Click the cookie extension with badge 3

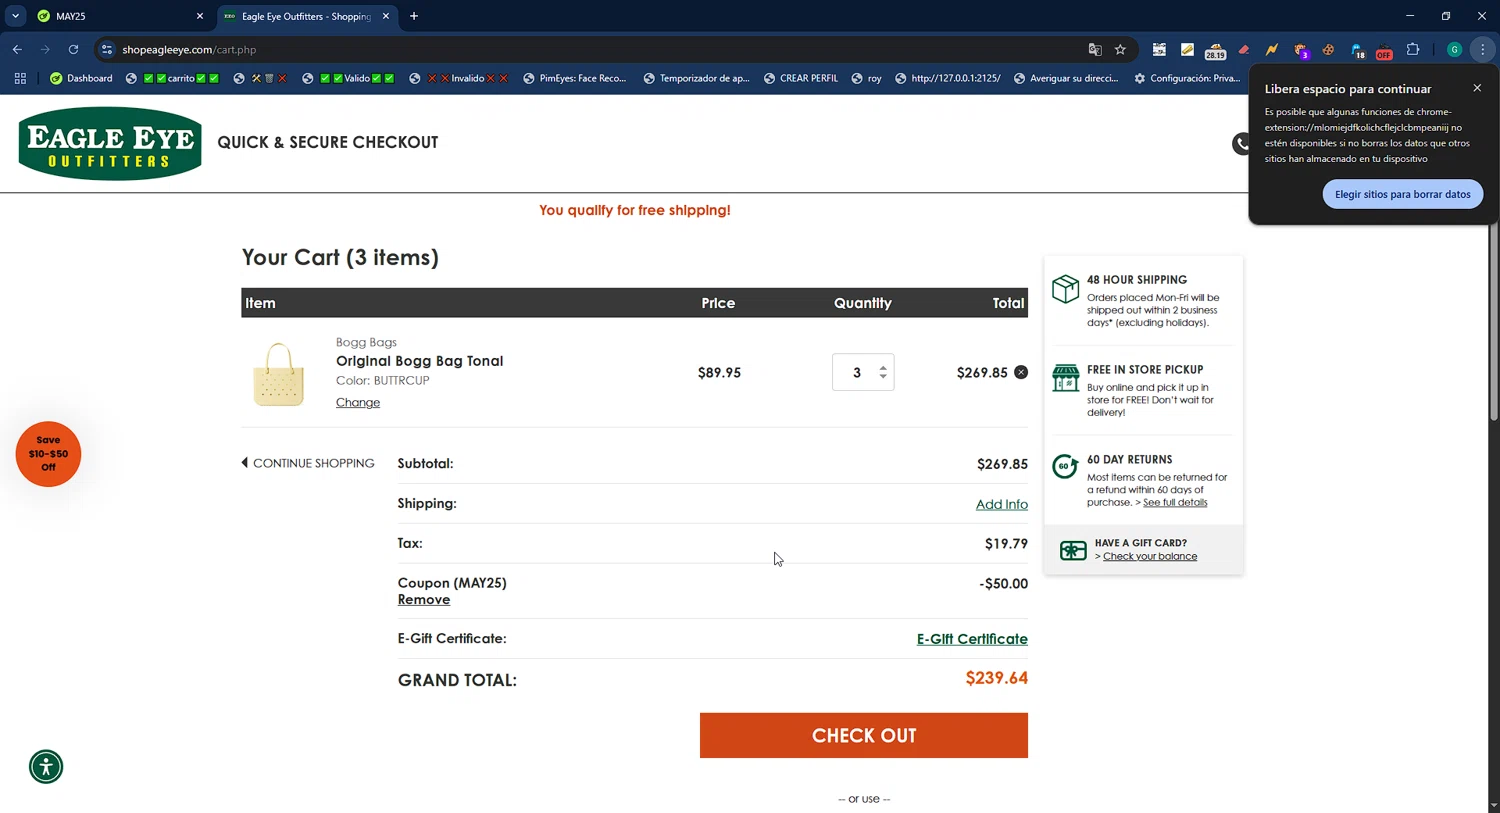1300,50
